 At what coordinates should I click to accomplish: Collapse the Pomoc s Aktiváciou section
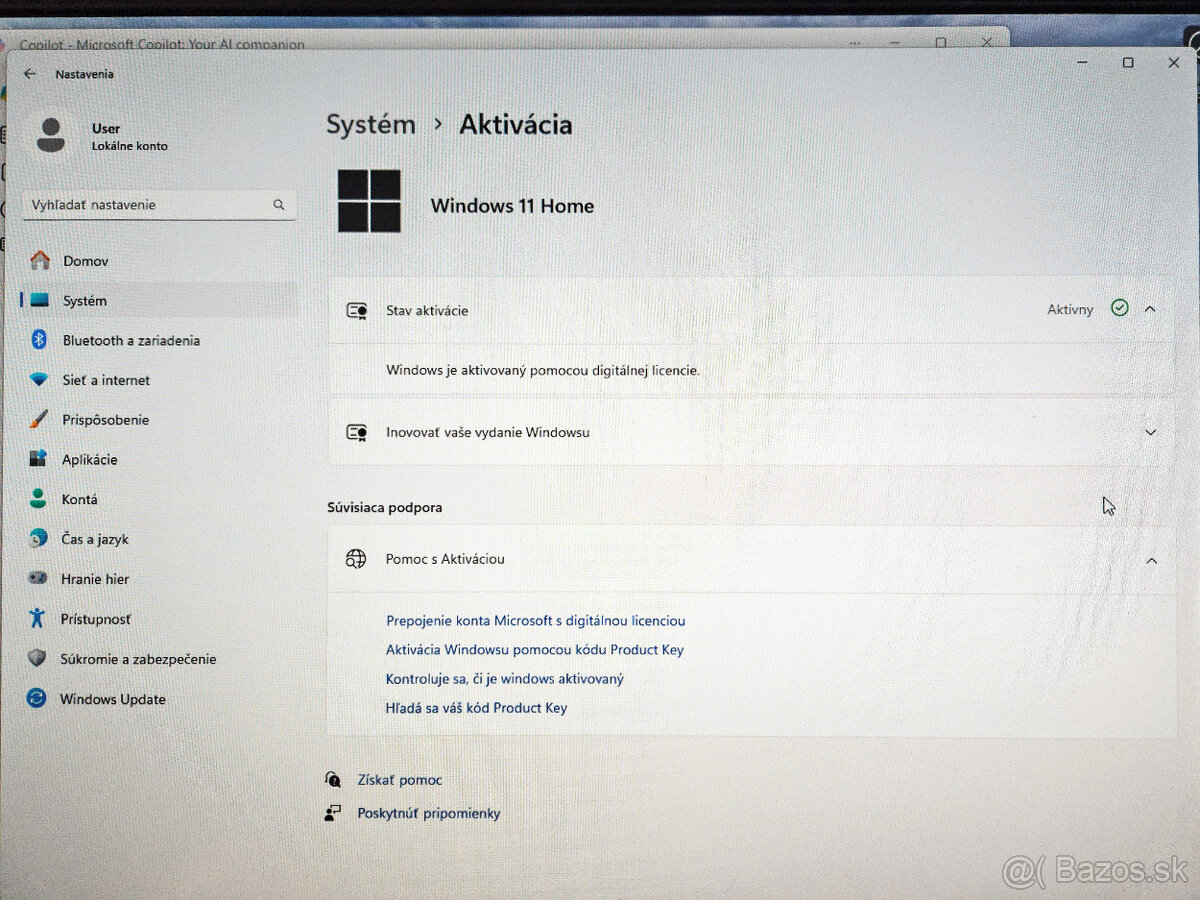1150,560
